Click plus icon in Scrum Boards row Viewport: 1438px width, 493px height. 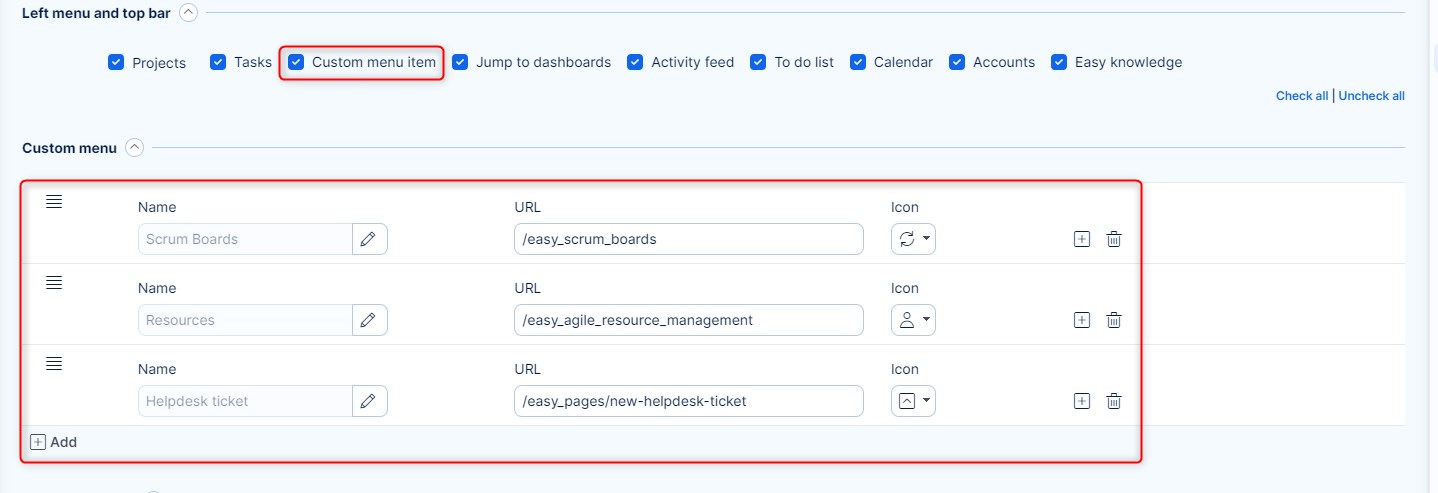[1081, 239]
